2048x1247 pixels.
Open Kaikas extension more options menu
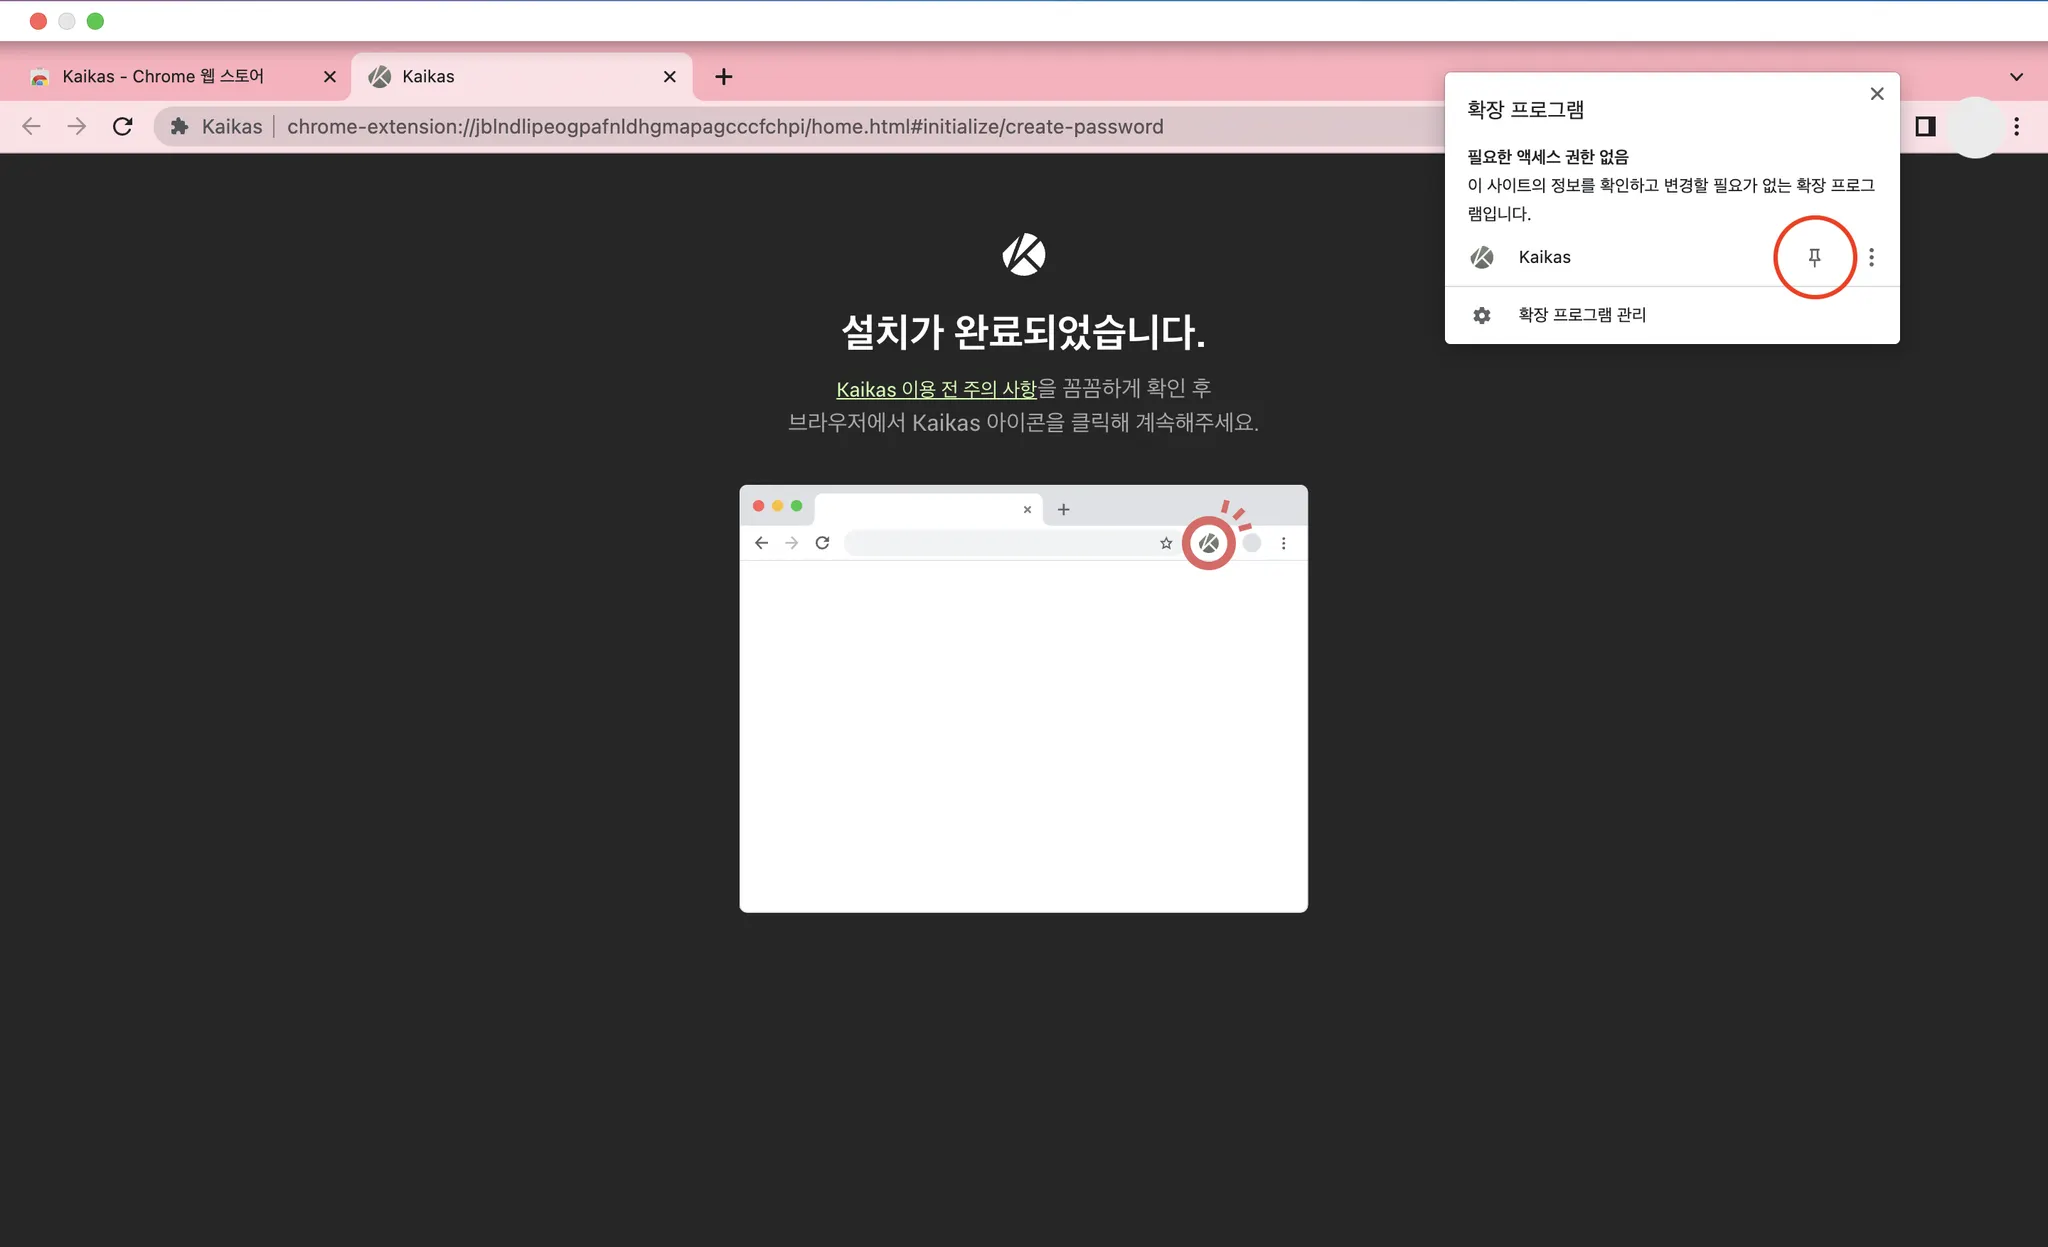pyautogui.click(x=1871, y=257)
